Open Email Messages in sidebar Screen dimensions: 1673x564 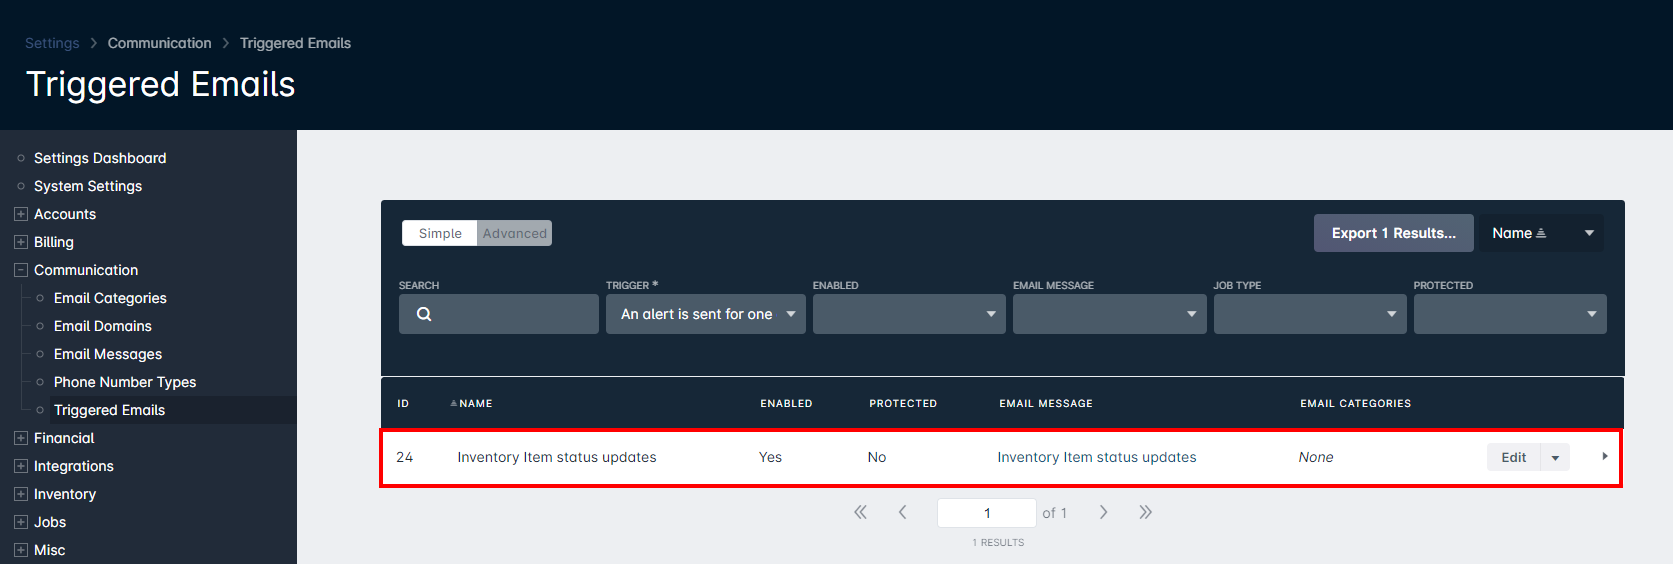(108, 354)
